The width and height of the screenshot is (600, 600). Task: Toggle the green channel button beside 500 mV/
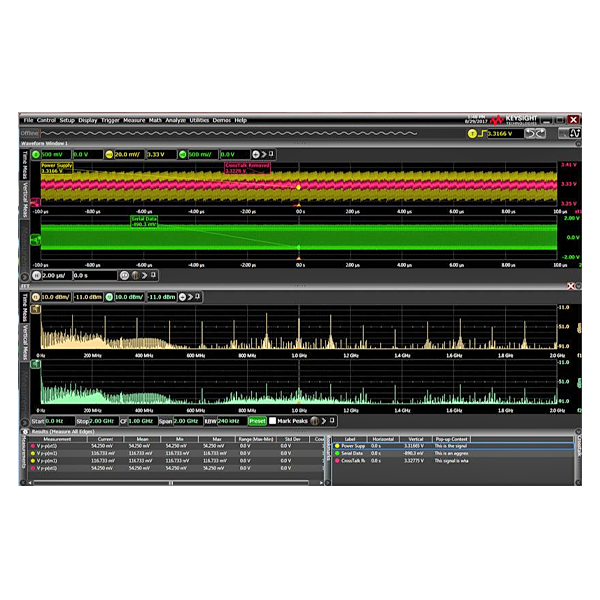(183, 155)
